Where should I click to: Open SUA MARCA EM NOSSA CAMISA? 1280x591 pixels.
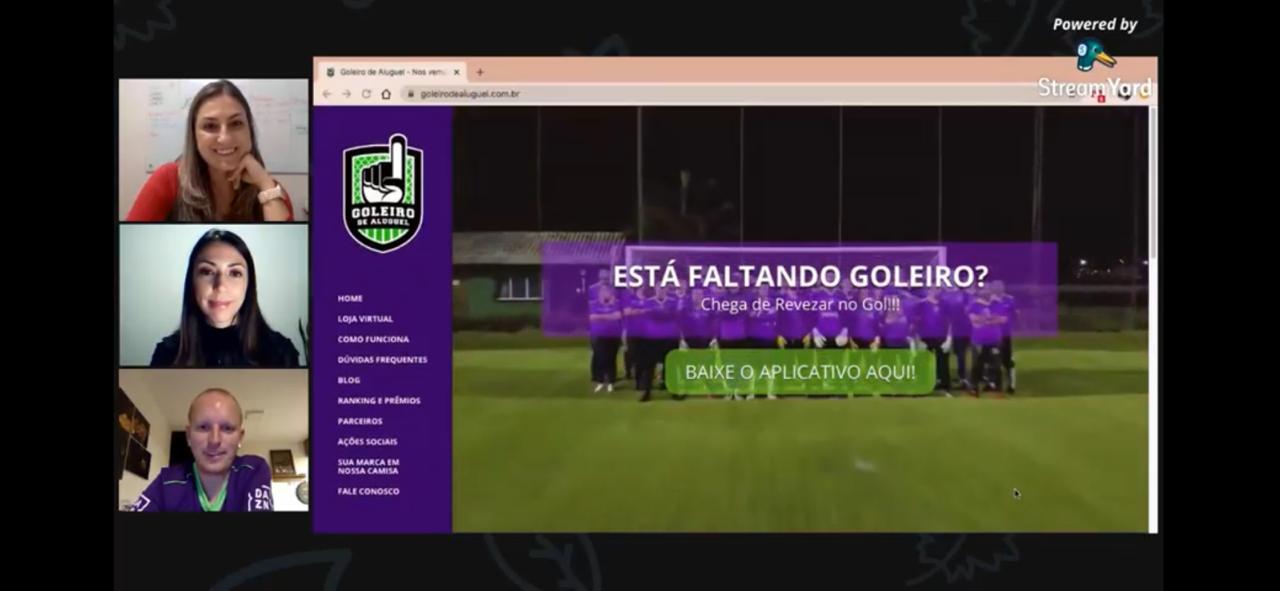tap(368, 466)
